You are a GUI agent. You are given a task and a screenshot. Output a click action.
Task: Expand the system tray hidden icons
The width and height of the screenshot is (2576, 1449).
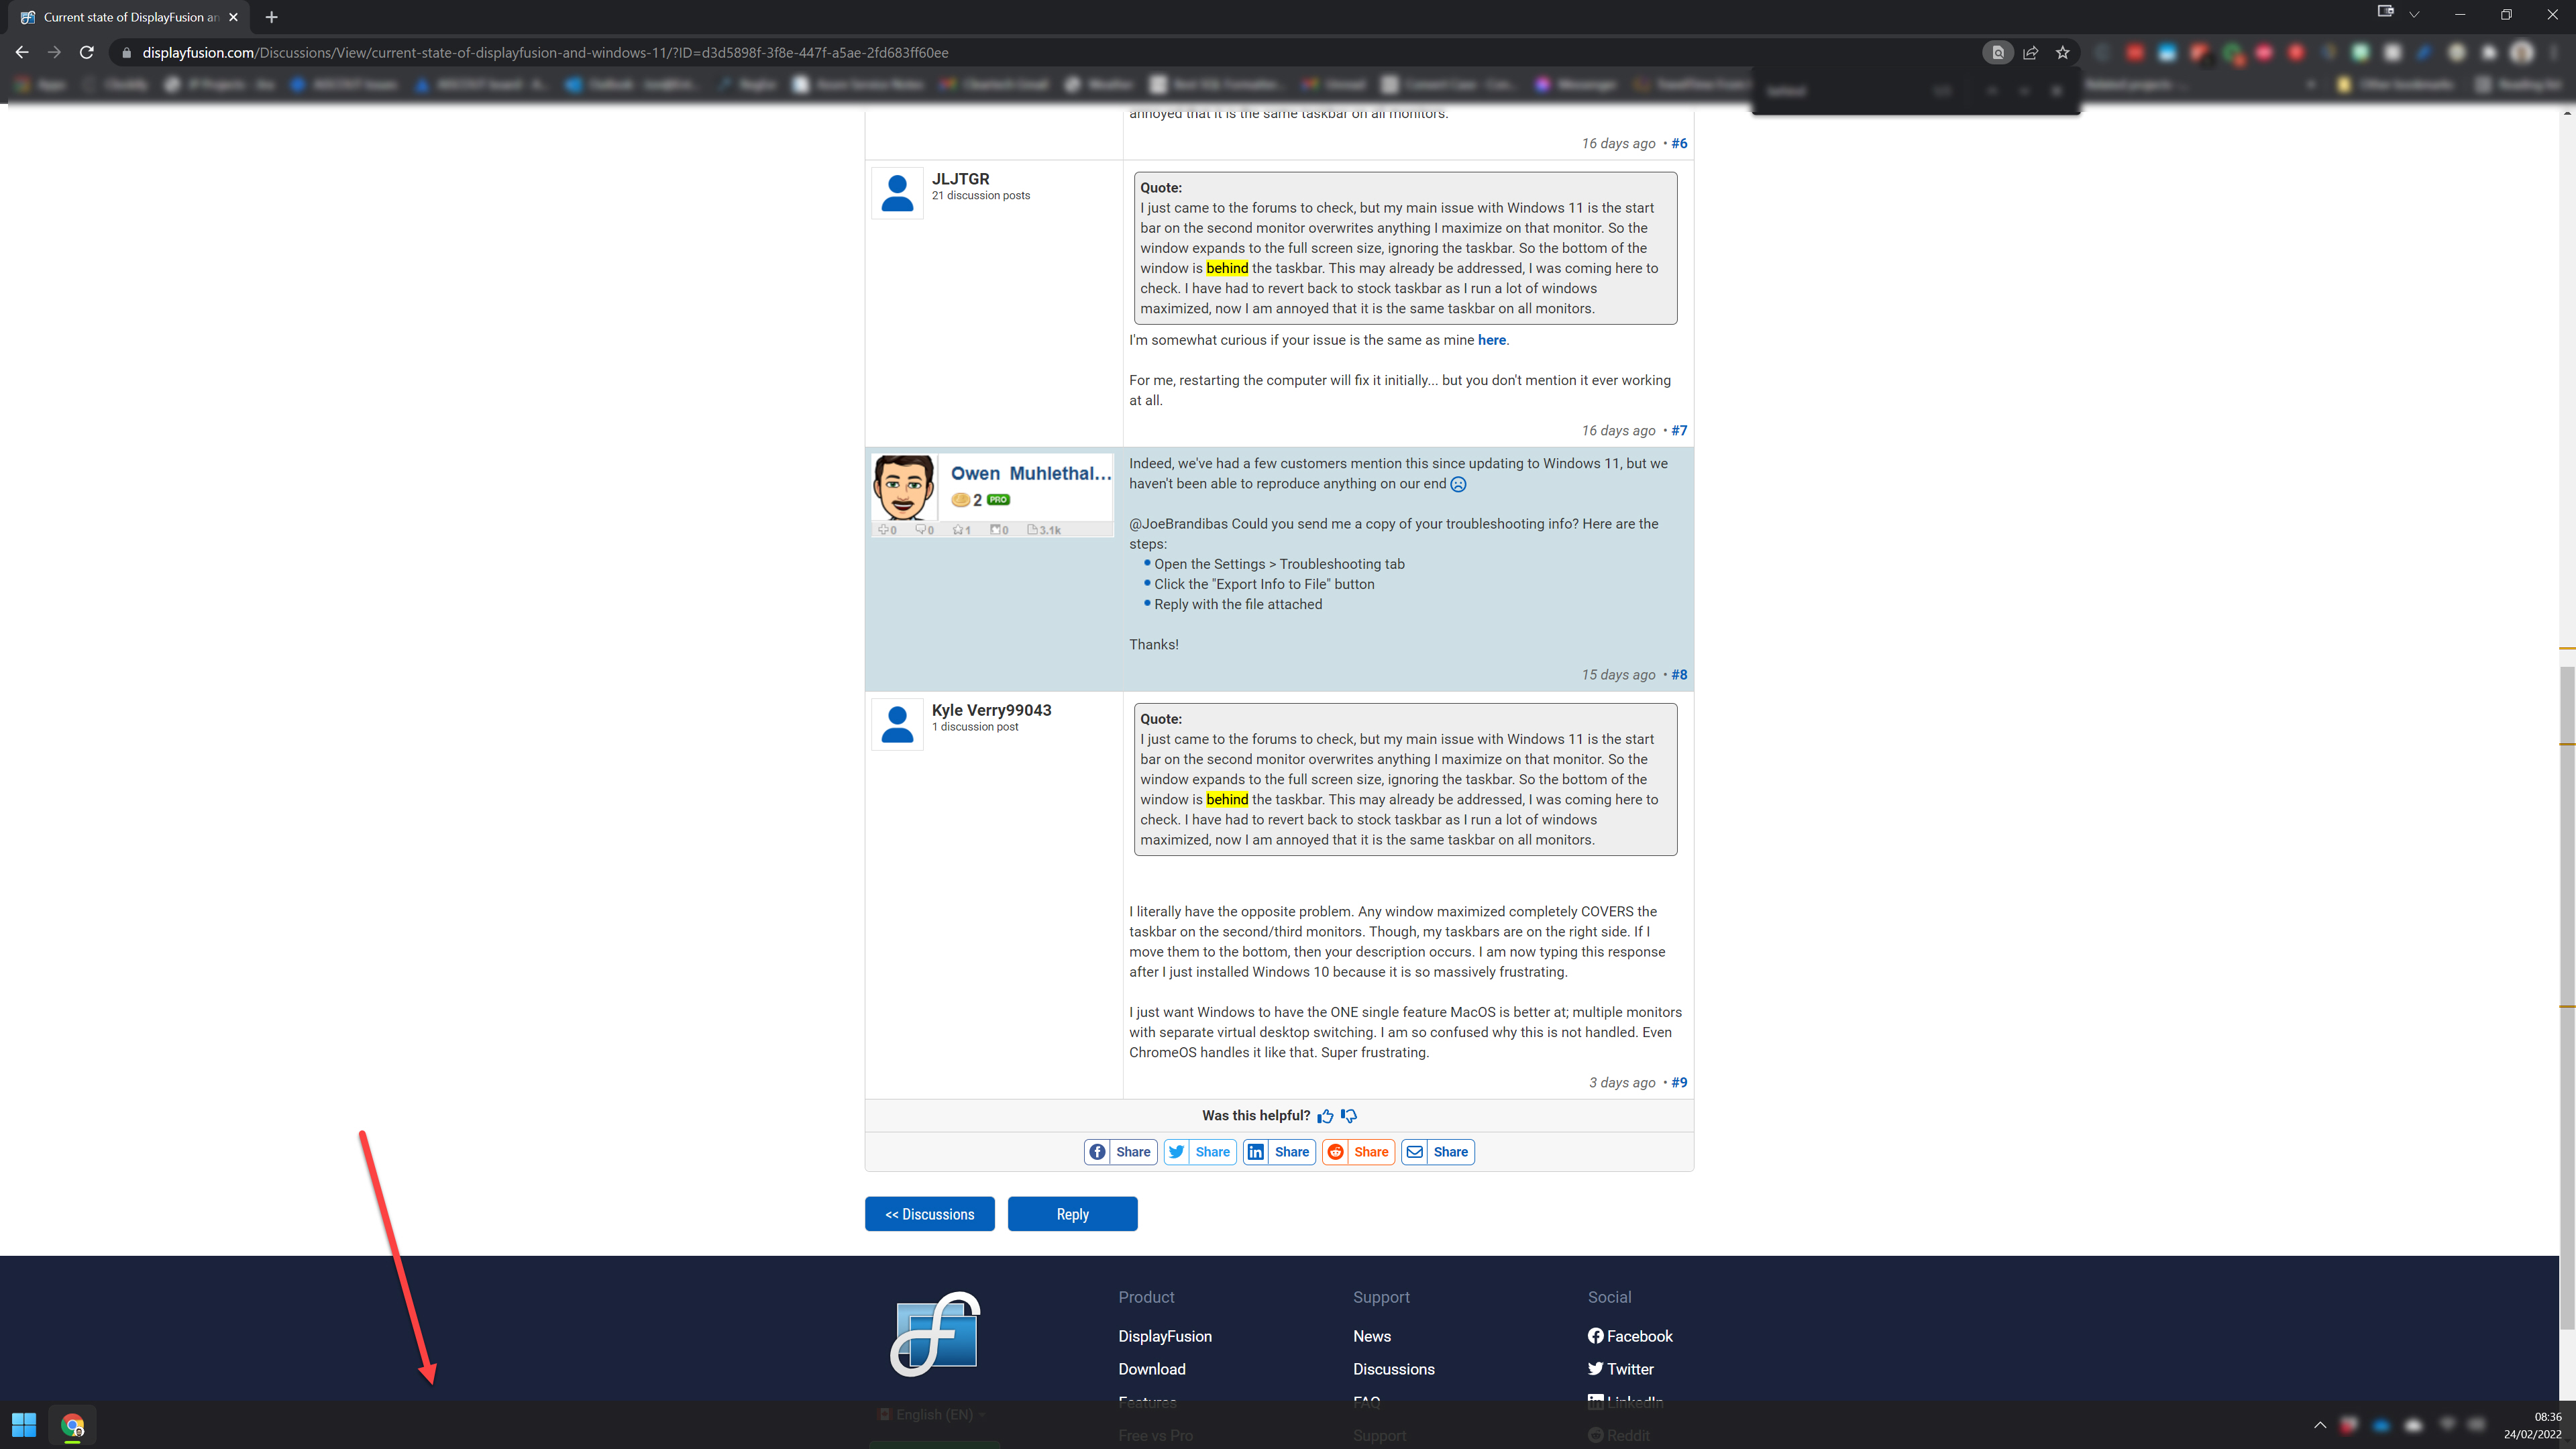2320,1425
